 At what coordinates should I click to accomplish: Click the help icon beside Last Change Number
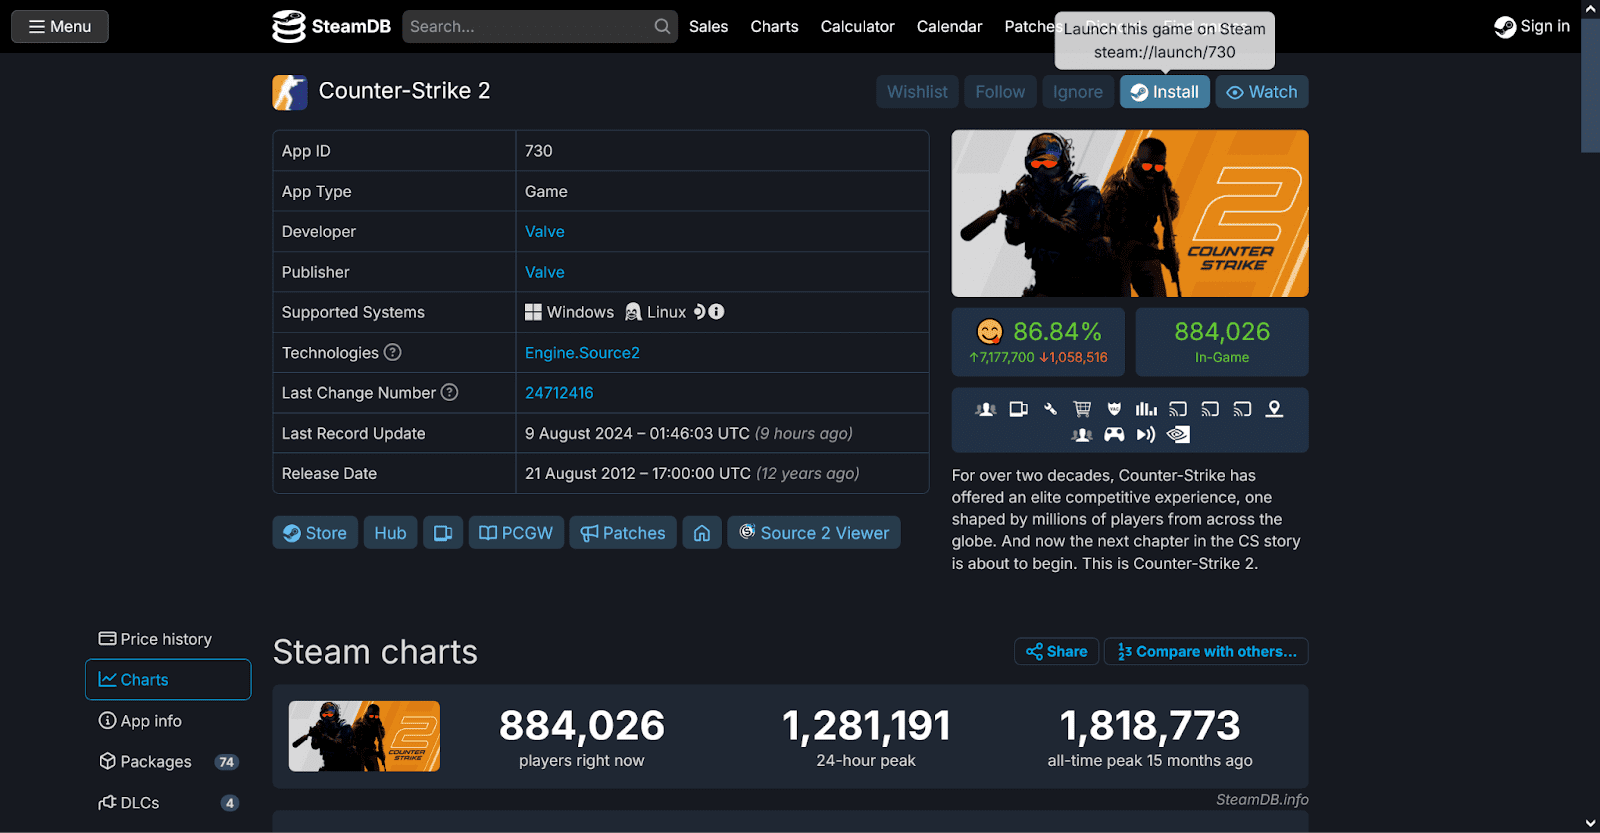450,392
